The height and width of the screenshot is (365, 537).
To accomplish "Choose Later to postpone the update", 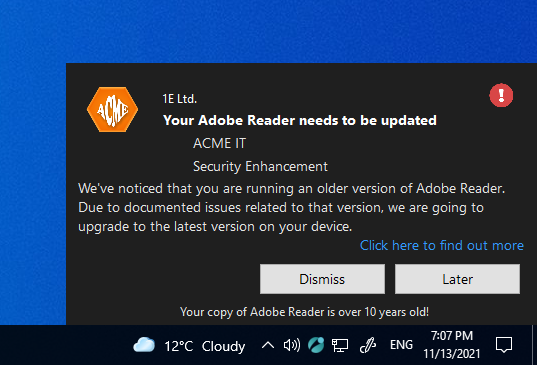I will point(457,279).
